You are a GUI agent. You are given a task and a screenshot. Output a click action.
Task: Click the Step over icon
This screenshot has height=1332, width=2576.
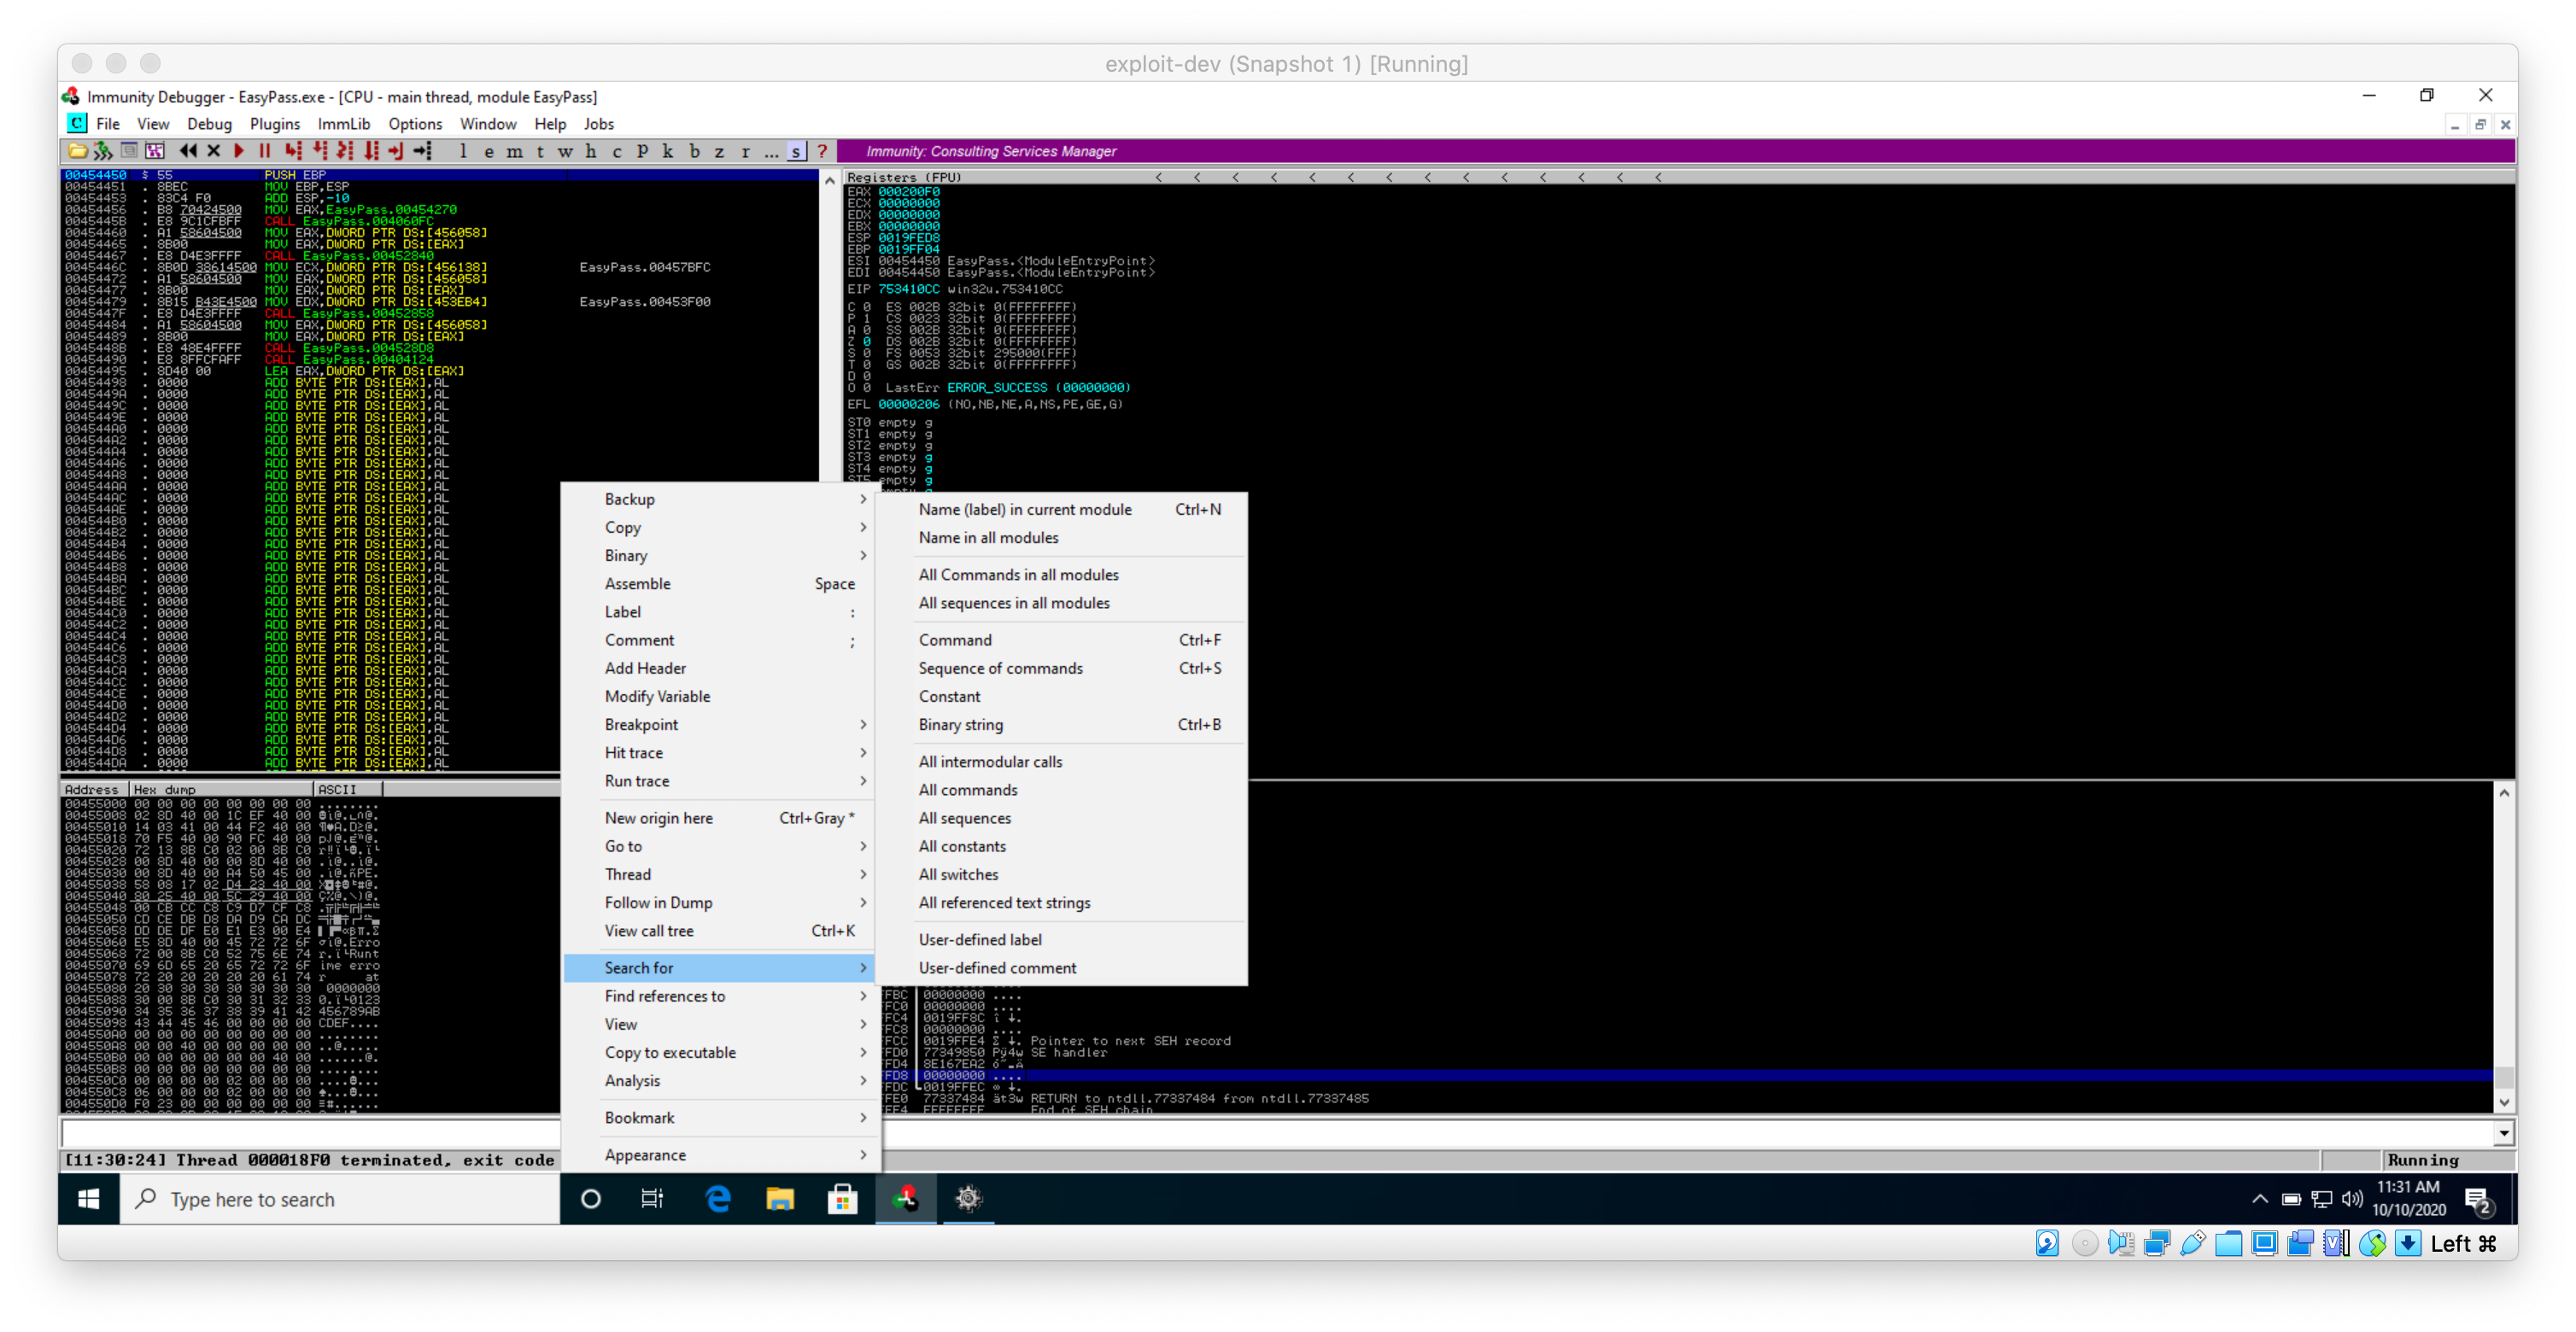point(320,151)
